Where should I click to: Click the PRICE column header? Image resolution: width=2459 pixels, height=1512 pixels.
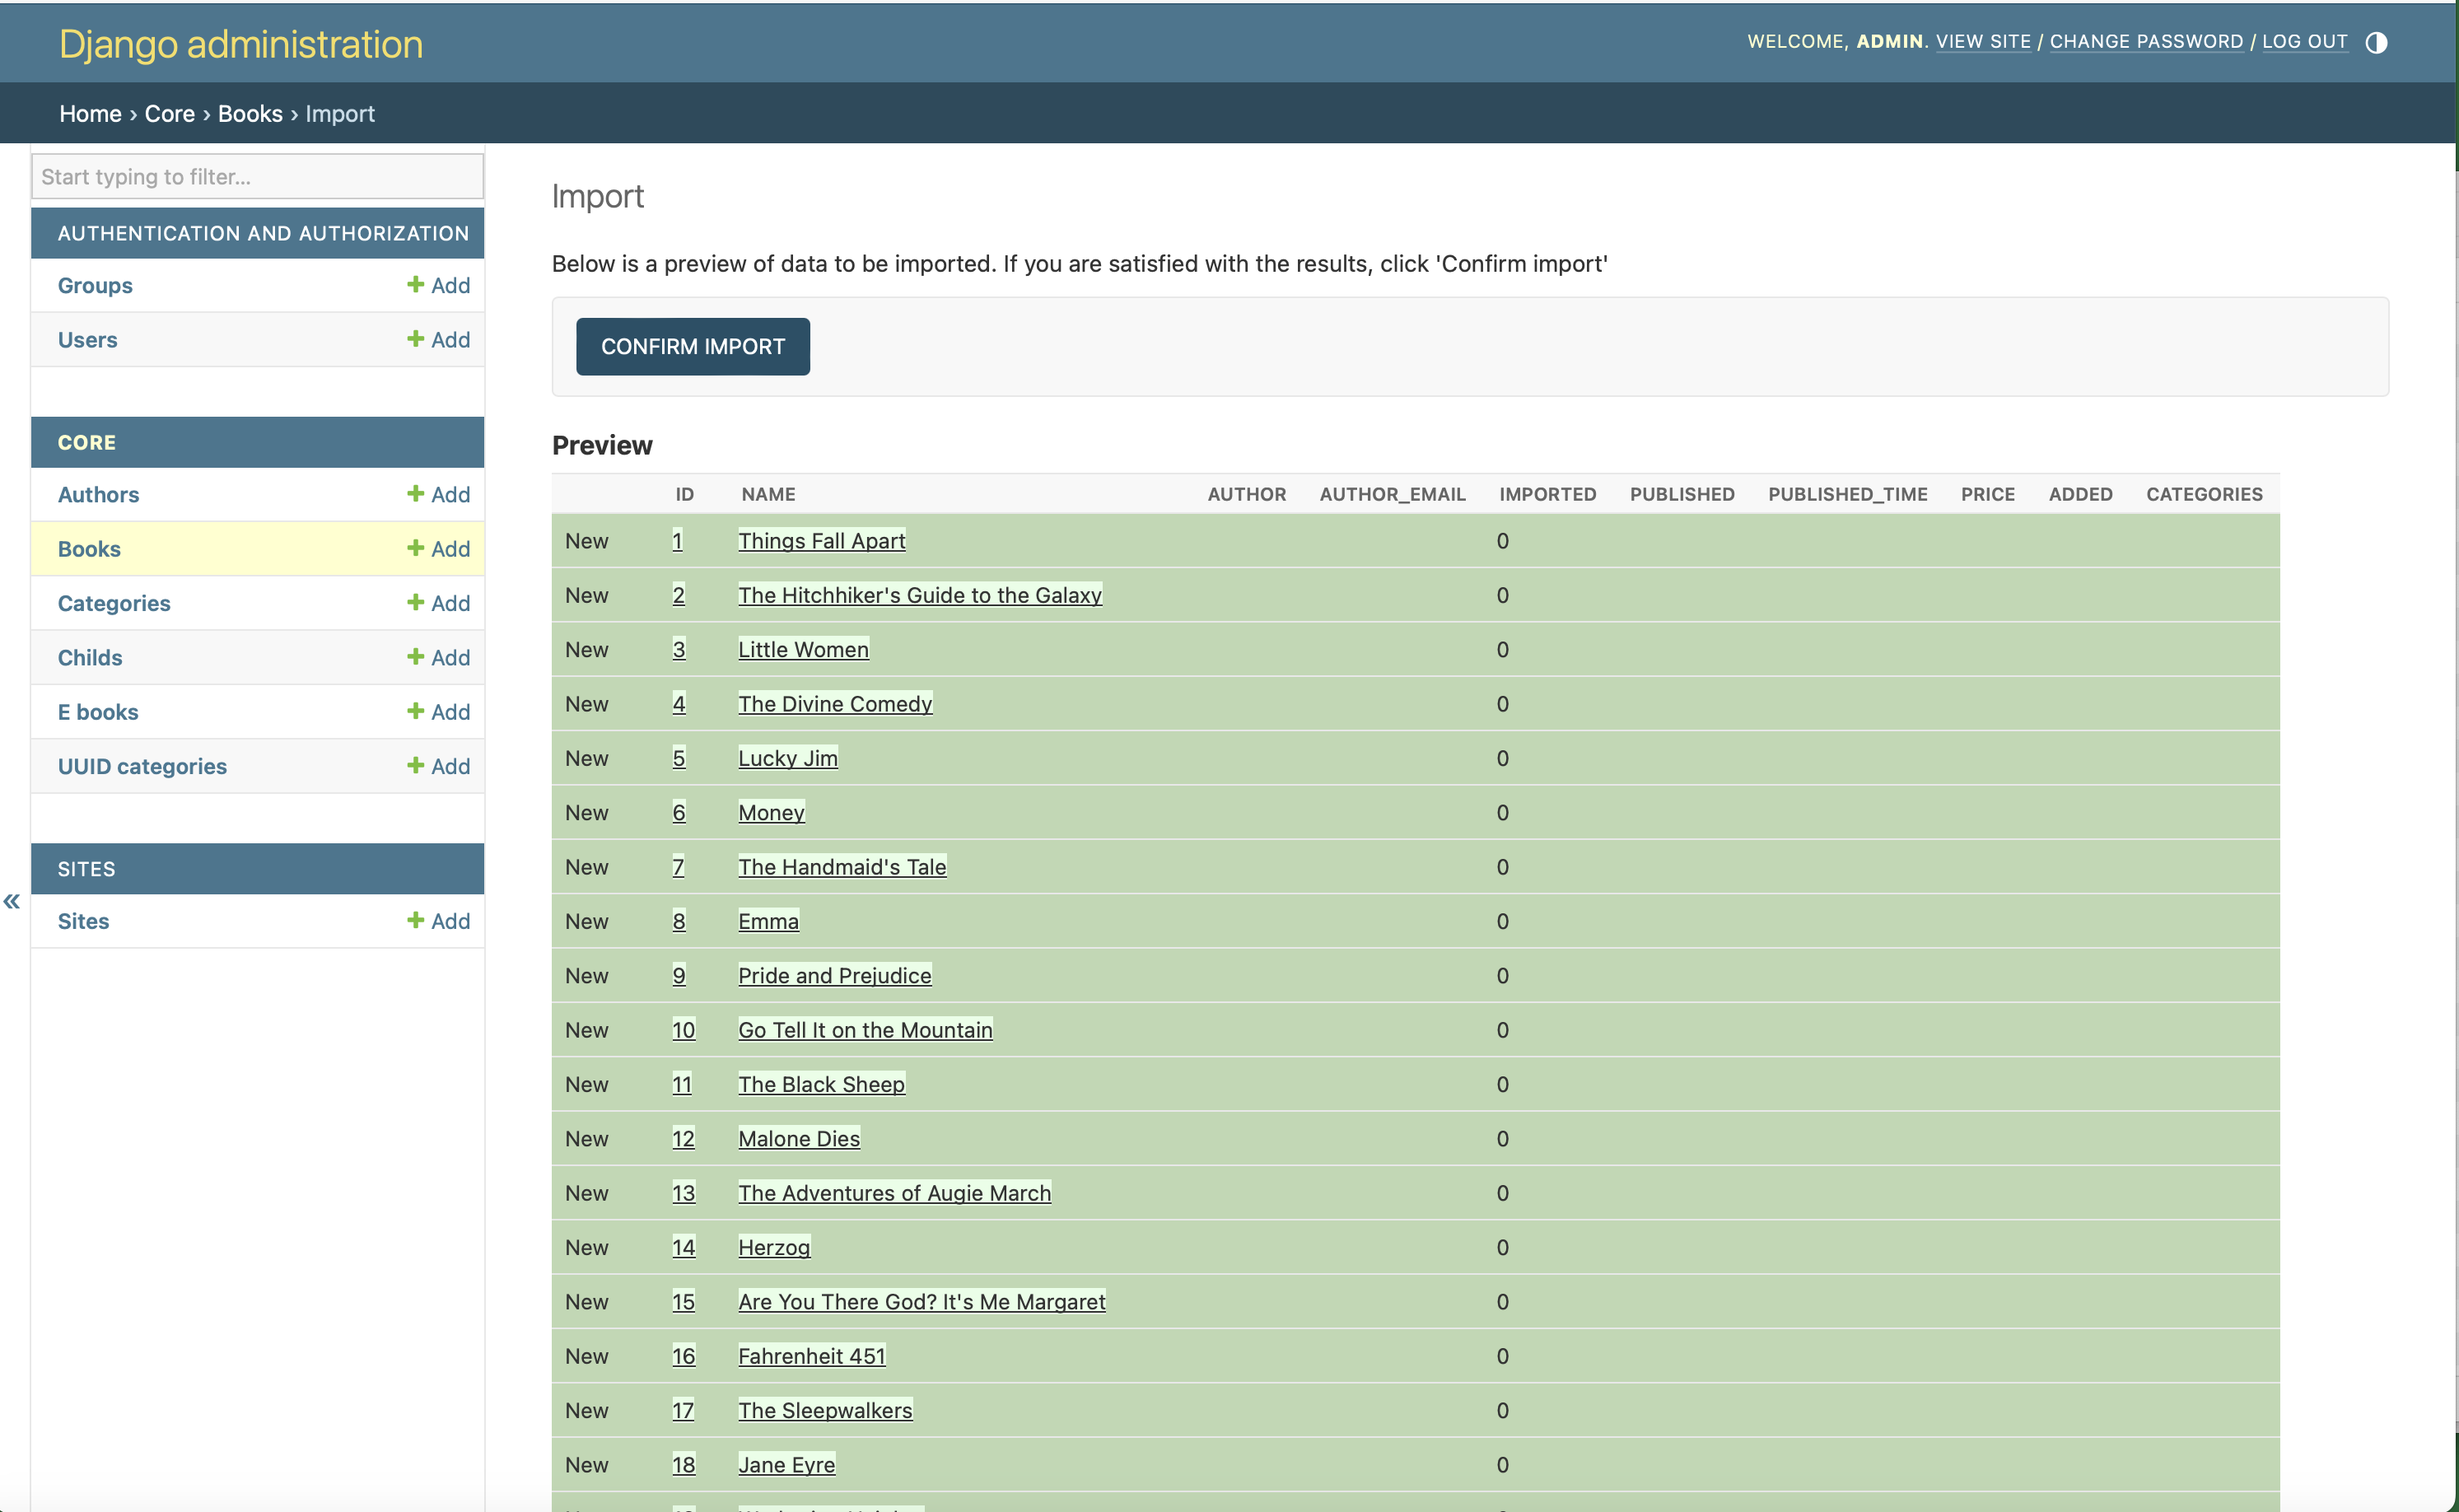(x=1987, y=493)
